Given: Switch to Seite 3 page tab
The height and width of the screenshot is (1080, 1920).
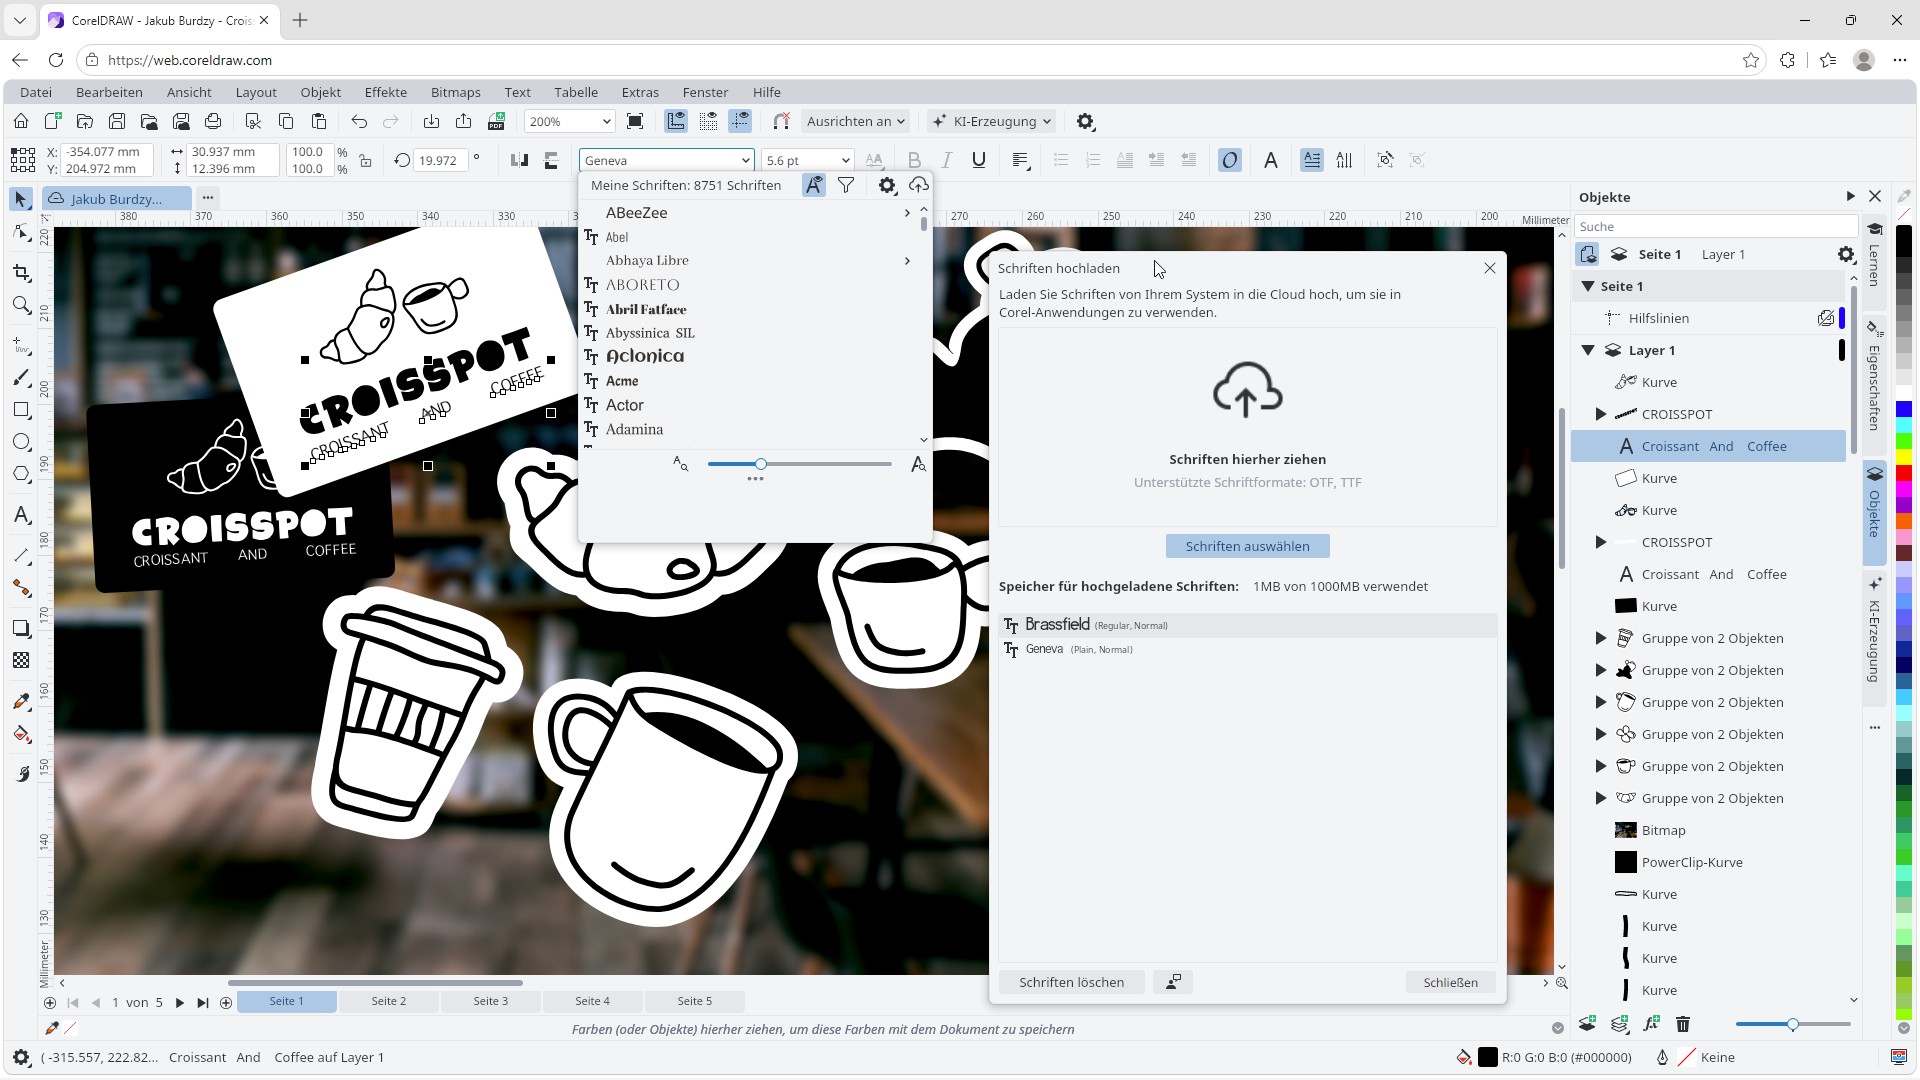Looking at the screenshot, I should point(491,1001).
